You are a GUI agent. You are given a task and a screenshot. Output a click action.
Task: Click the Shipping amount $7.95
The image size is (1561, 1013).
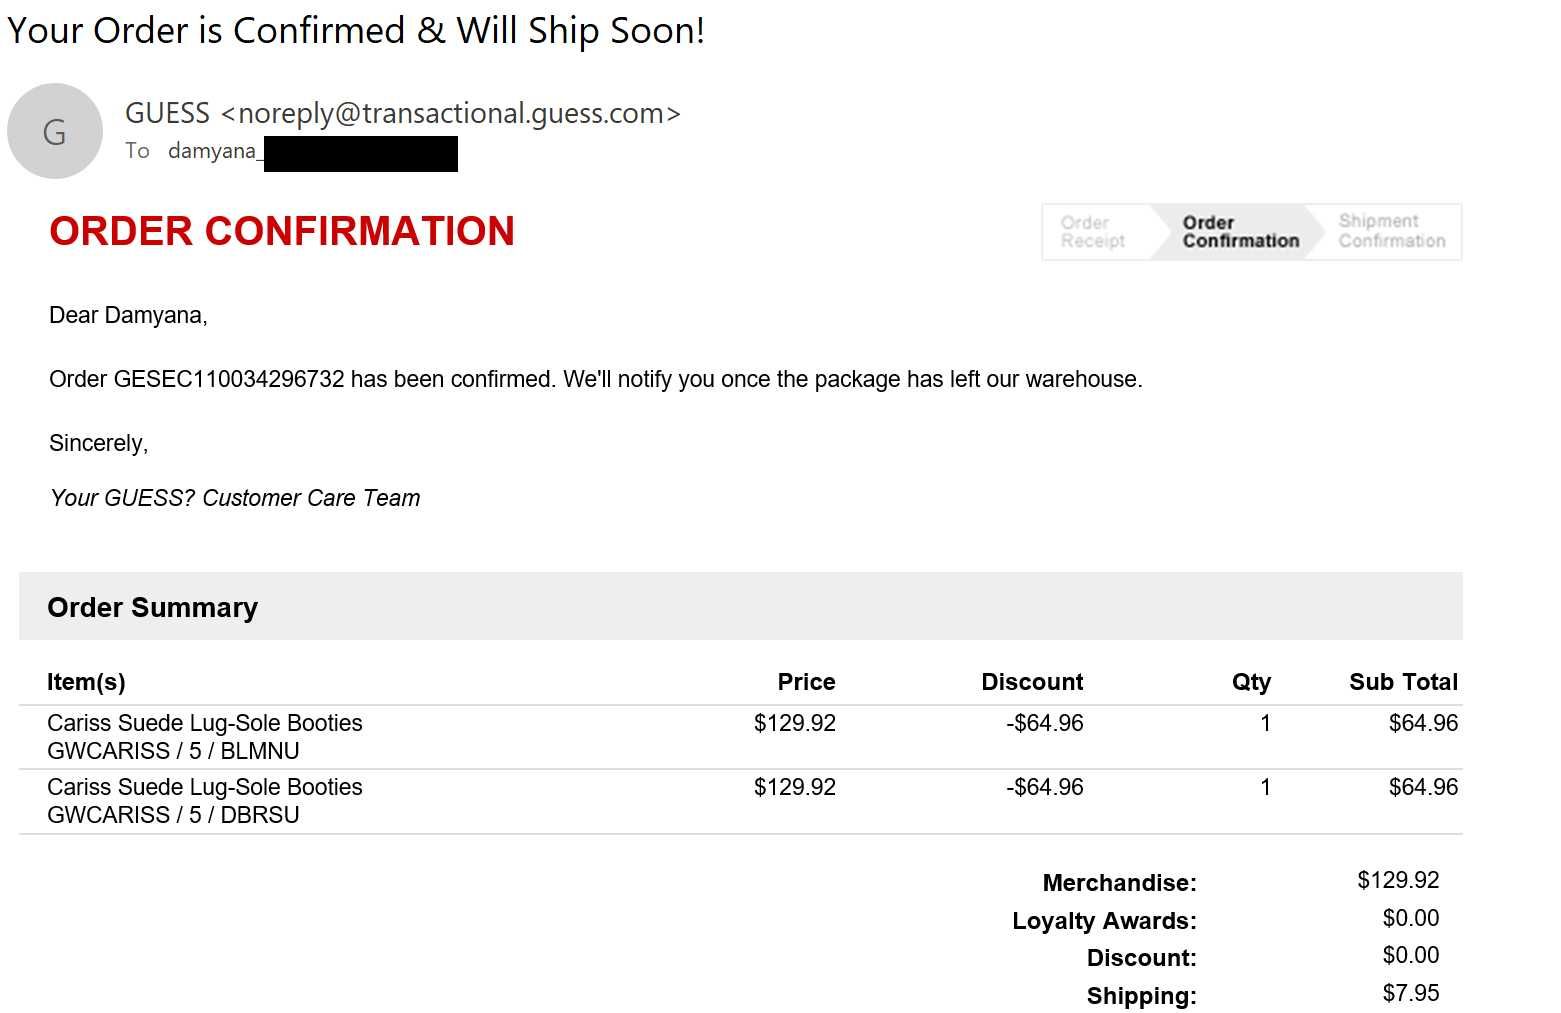click(1411, 993)
